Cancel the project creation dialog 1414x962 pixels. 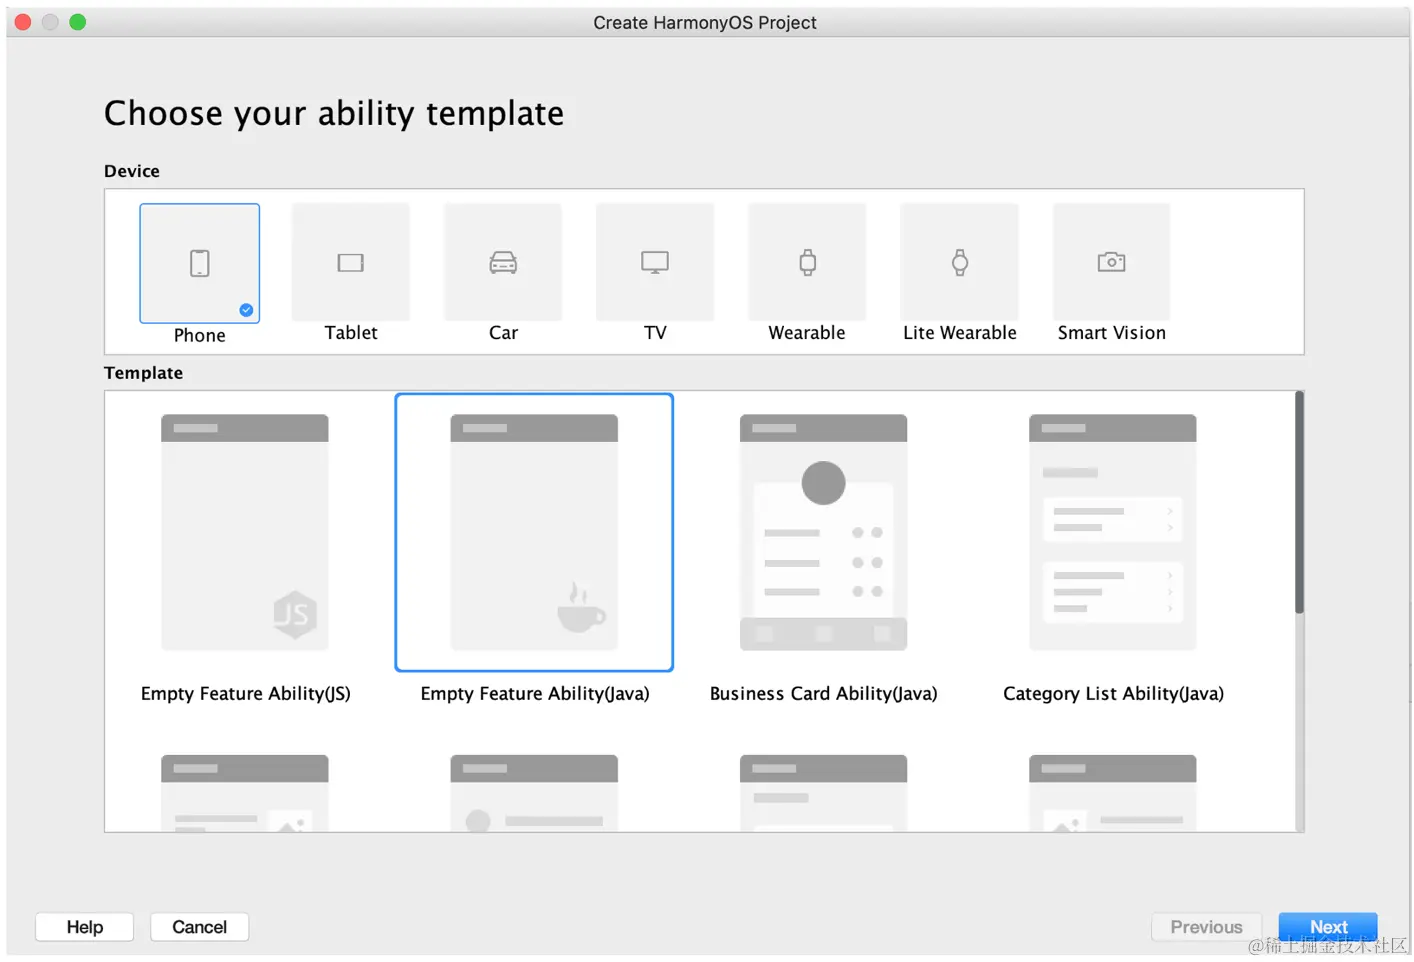pyautogui.click(x=200, y=927)
